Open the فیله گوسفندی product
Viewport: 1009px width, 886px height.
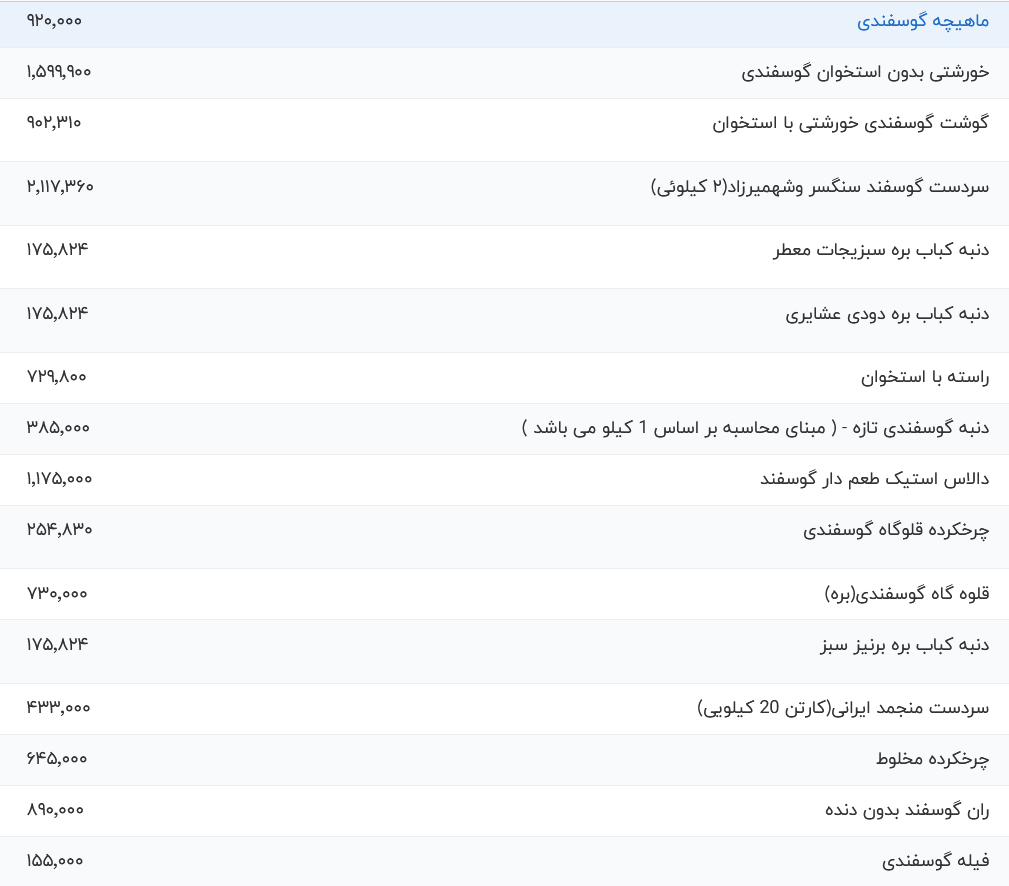point(935,861)
